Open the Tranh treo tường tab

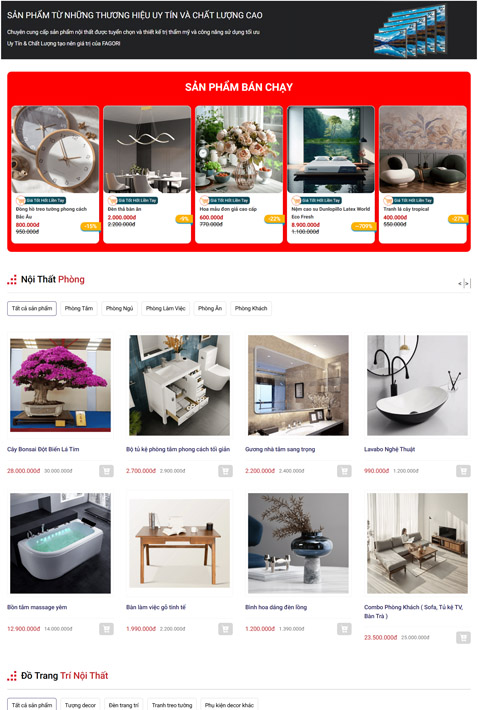(172, 705)
